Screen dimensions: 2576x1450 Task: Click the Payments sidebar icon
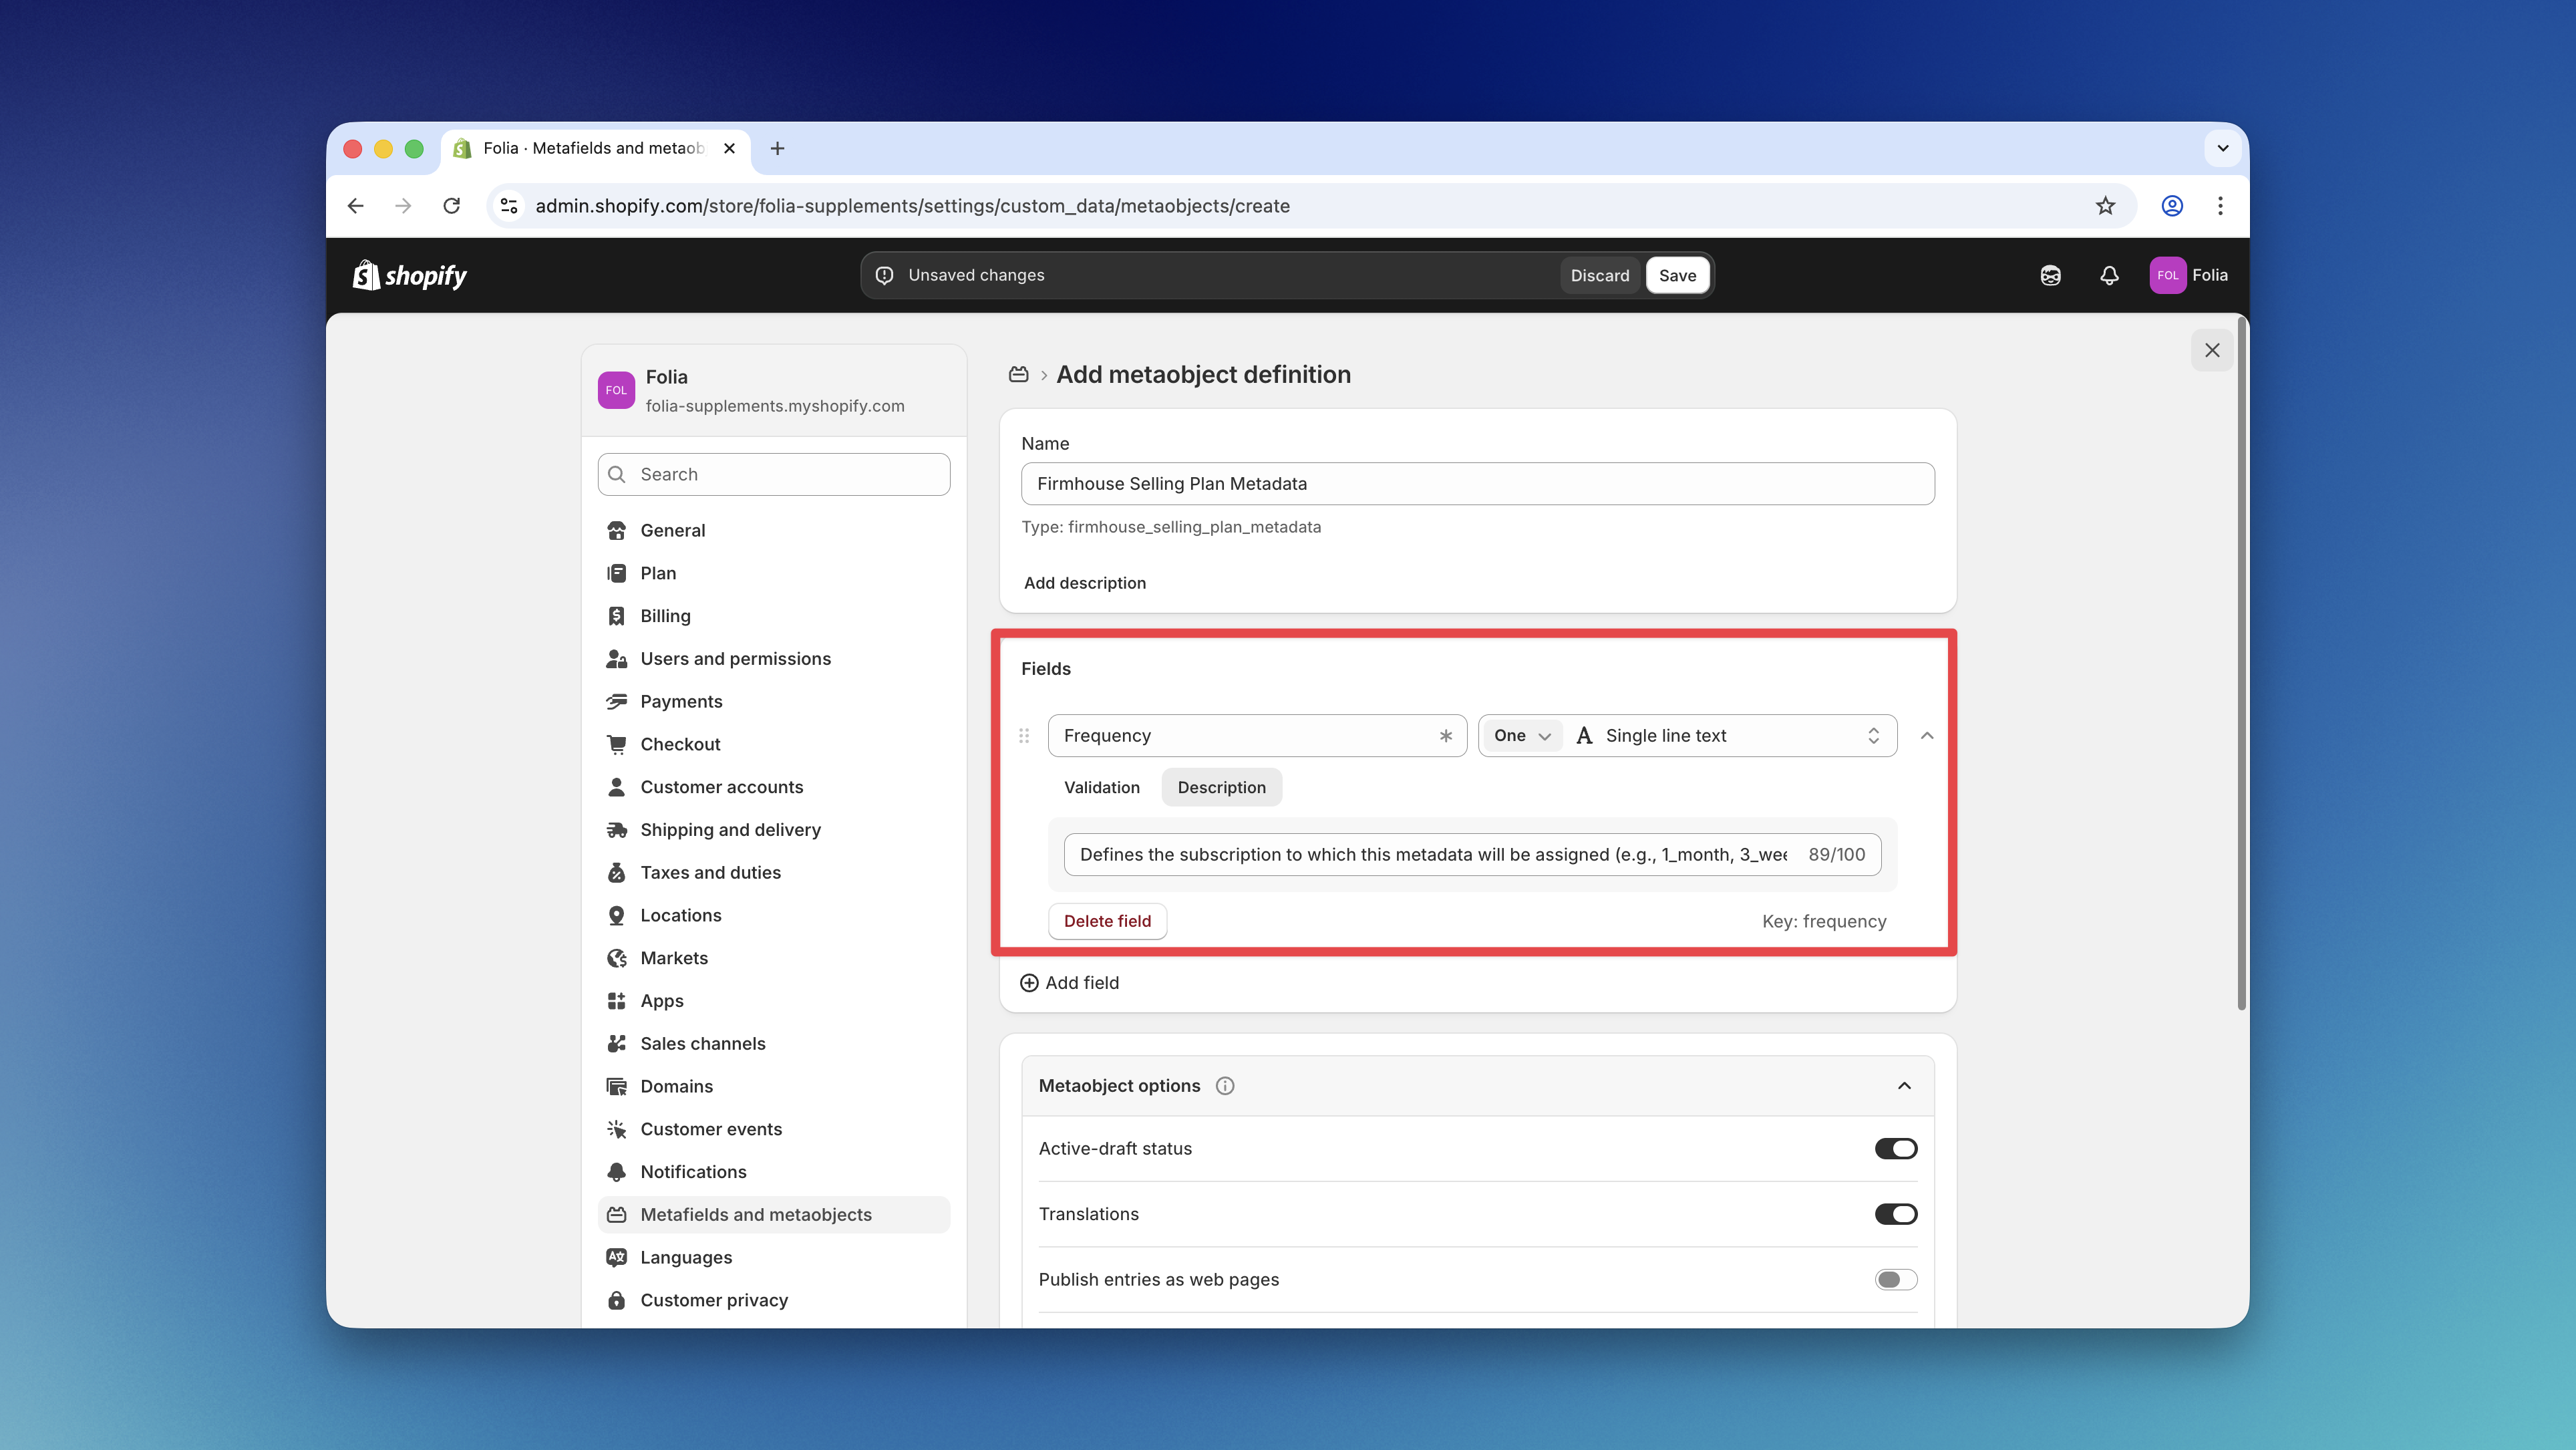(616, 701)
